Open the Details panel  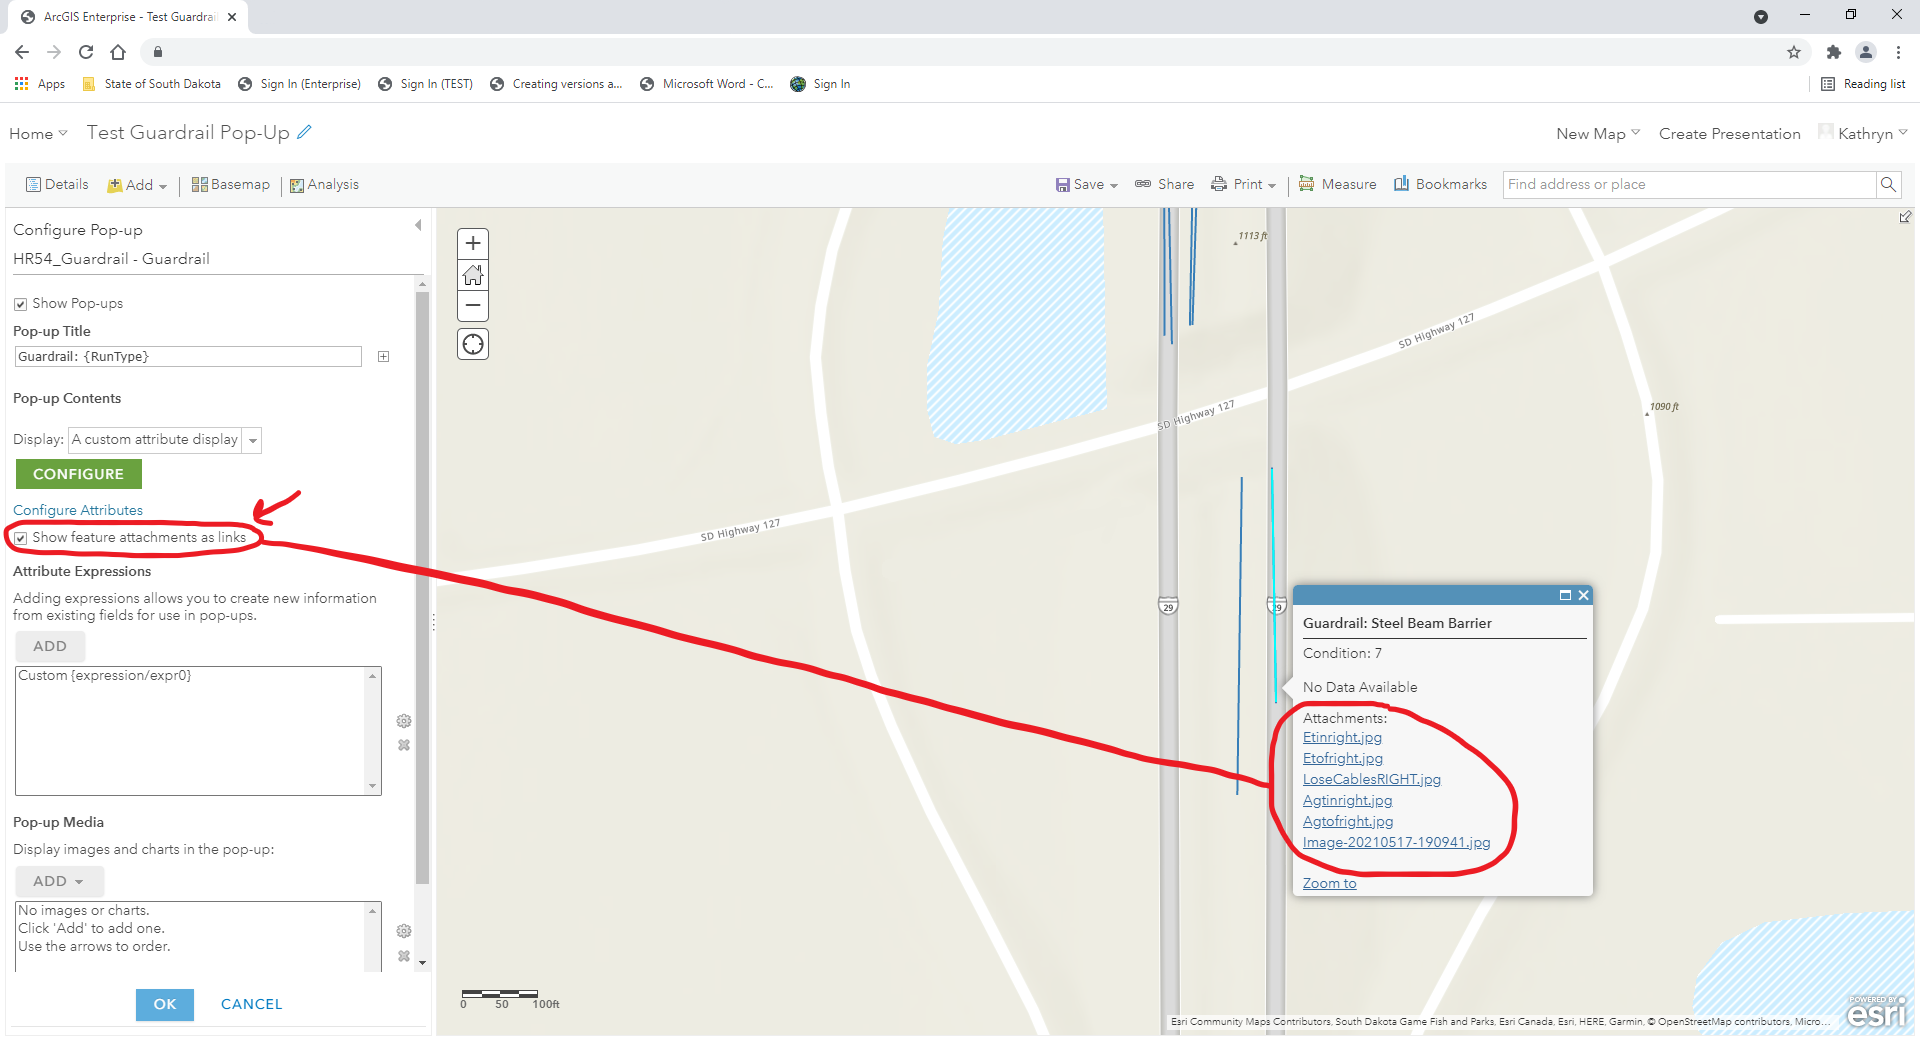pyautogui.click(x=57, y=185)
